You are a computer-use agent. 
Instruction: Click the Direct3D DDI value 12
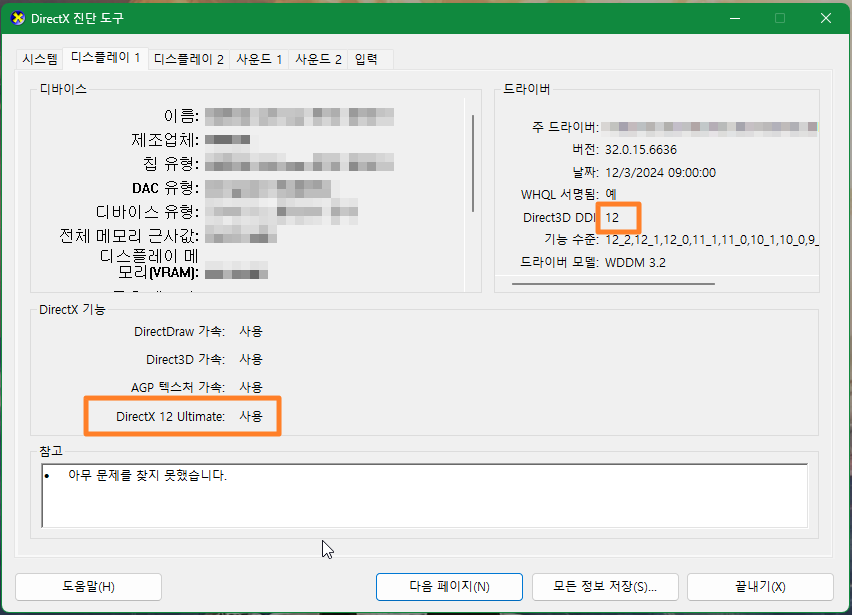[x=612, y=217]
